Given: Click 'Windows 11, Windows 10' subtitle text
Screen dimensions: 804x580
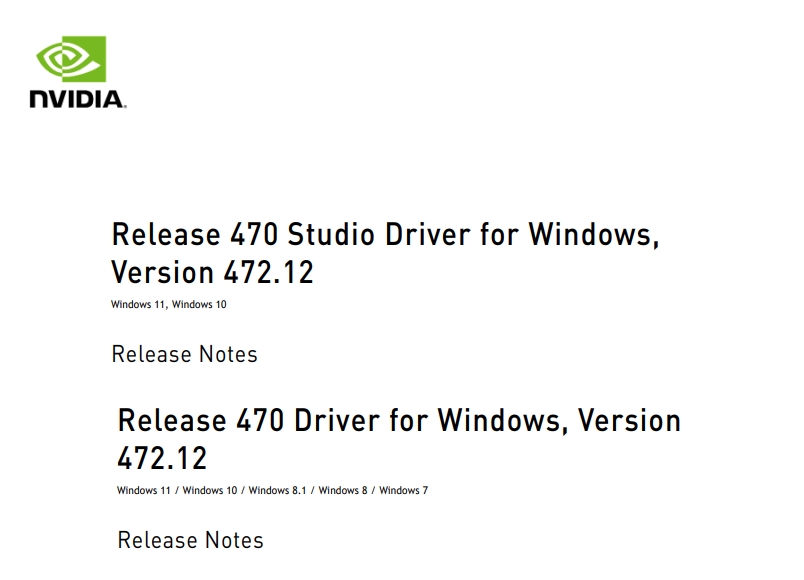Looking at the screenshot, I should tap(169, 304).
